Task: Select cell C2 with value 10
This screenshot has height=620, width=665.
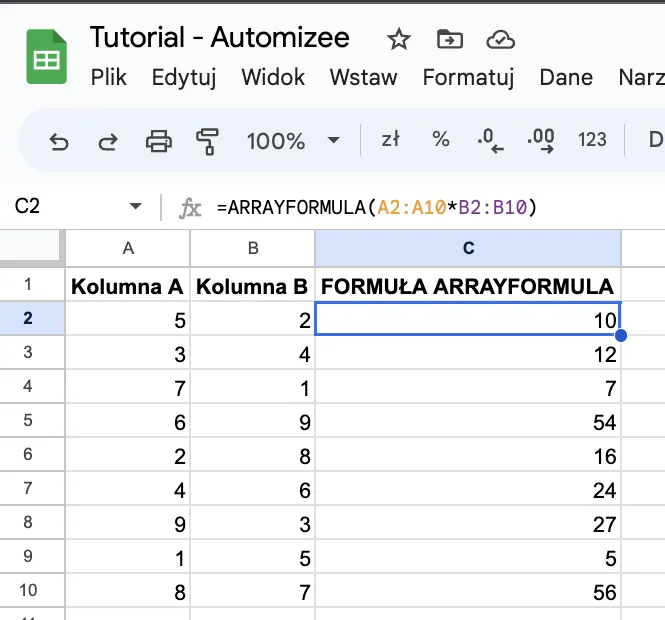Action: point(468,318)
